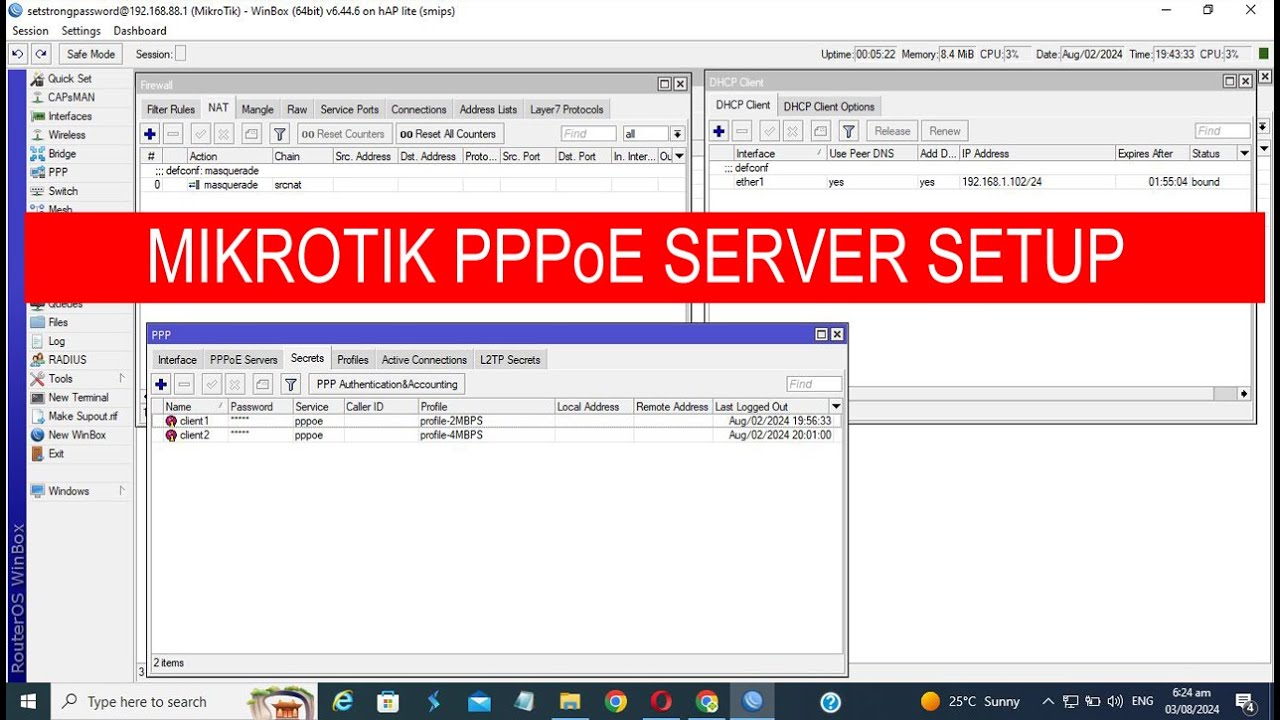
Task: Click PPP enable checkmark icon
Action: tap(212, 384)
